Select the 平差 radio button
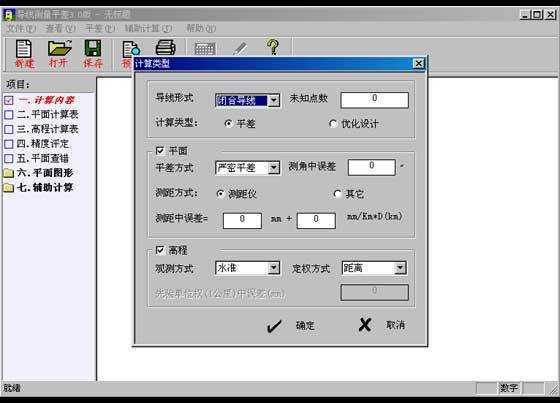560x403 pixels. pos(228,124)
